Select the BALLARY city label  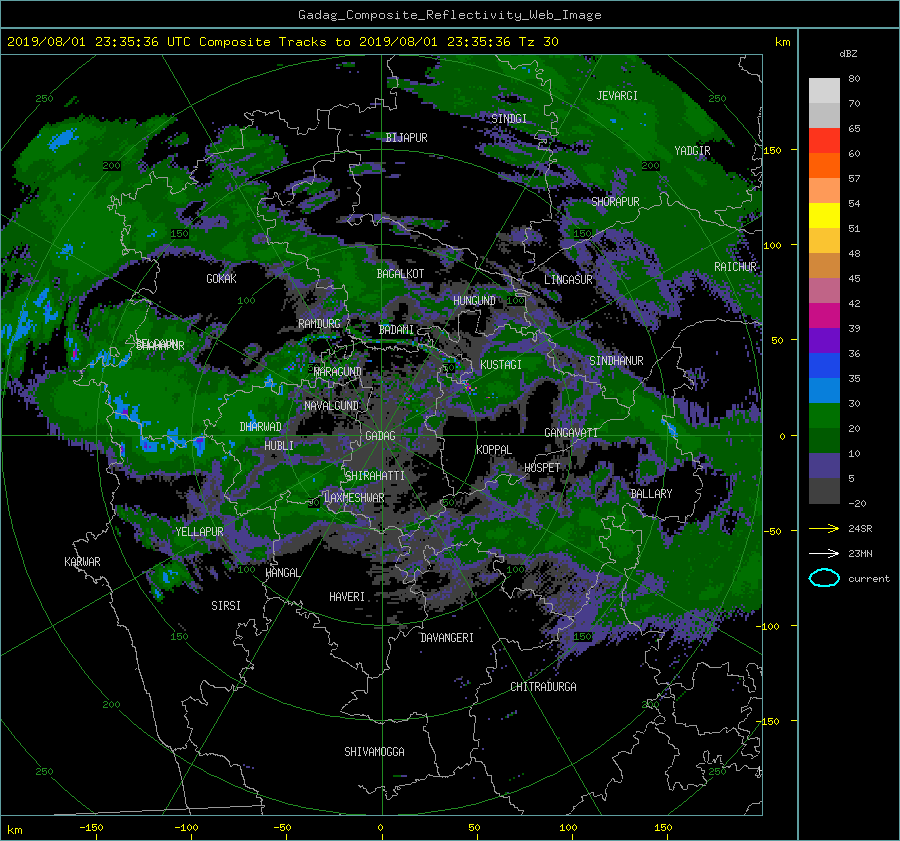(651, 494)
